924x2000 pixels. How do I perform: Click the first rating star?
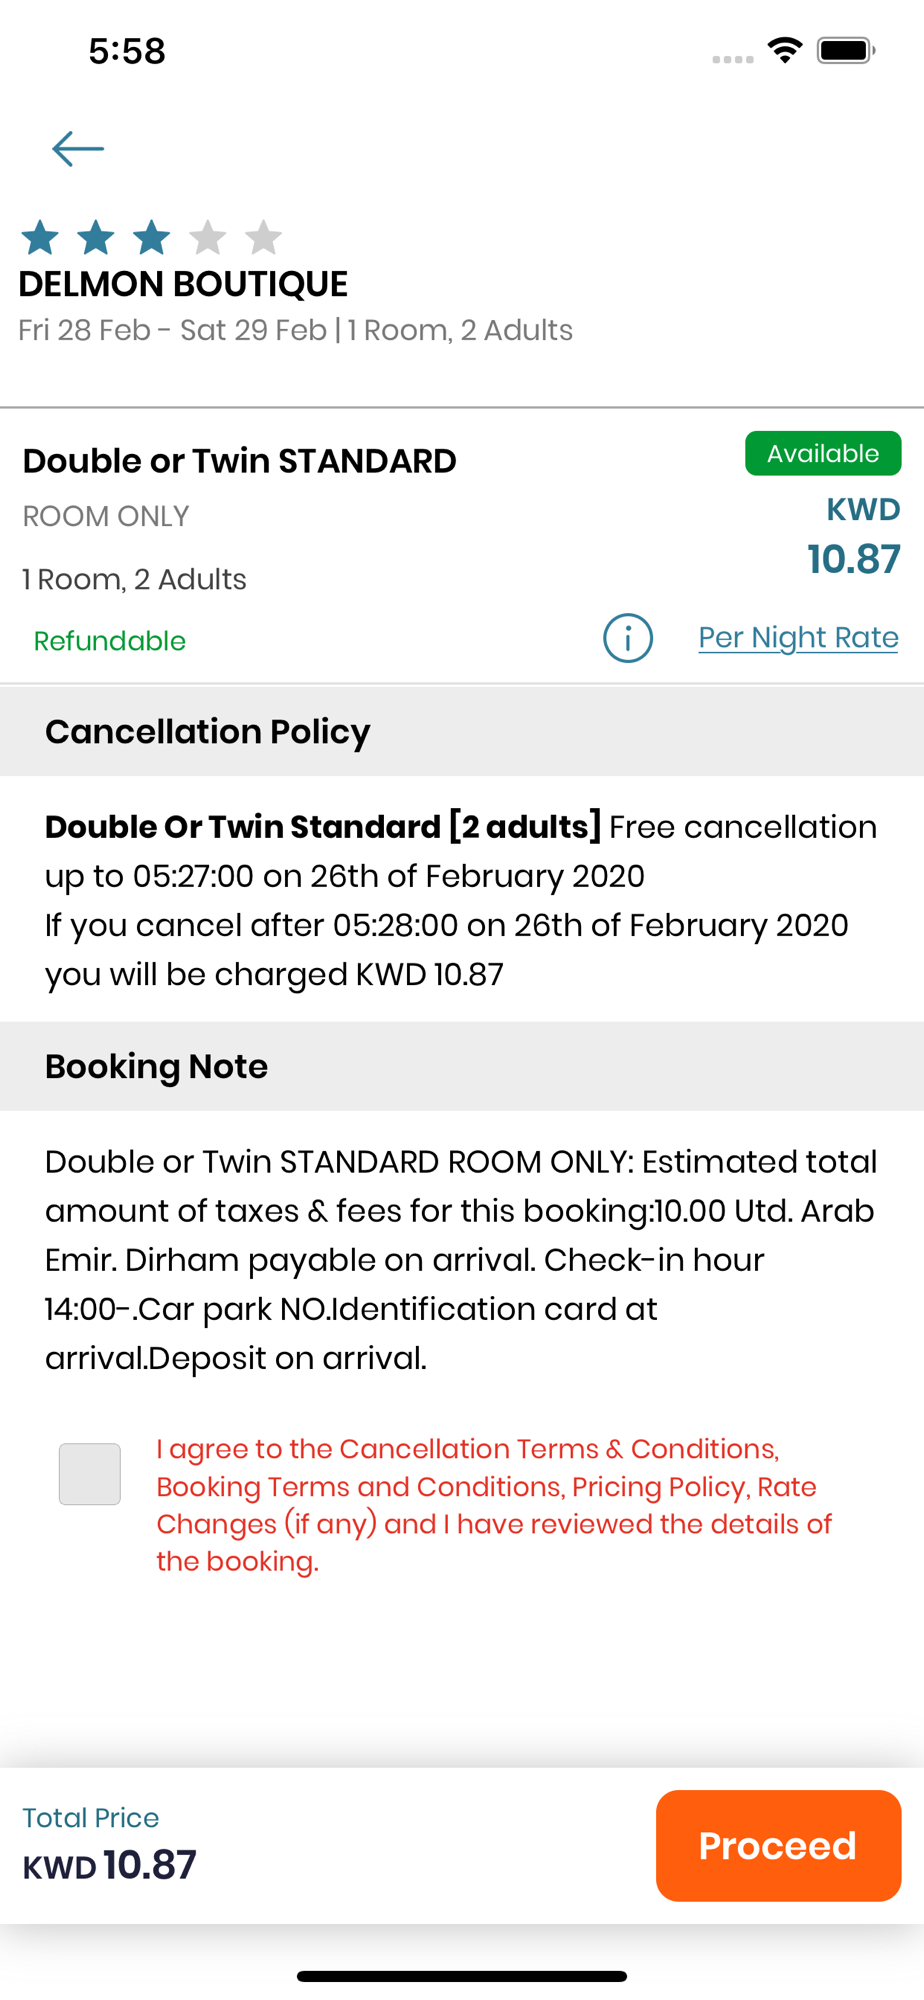coord(40,238)
